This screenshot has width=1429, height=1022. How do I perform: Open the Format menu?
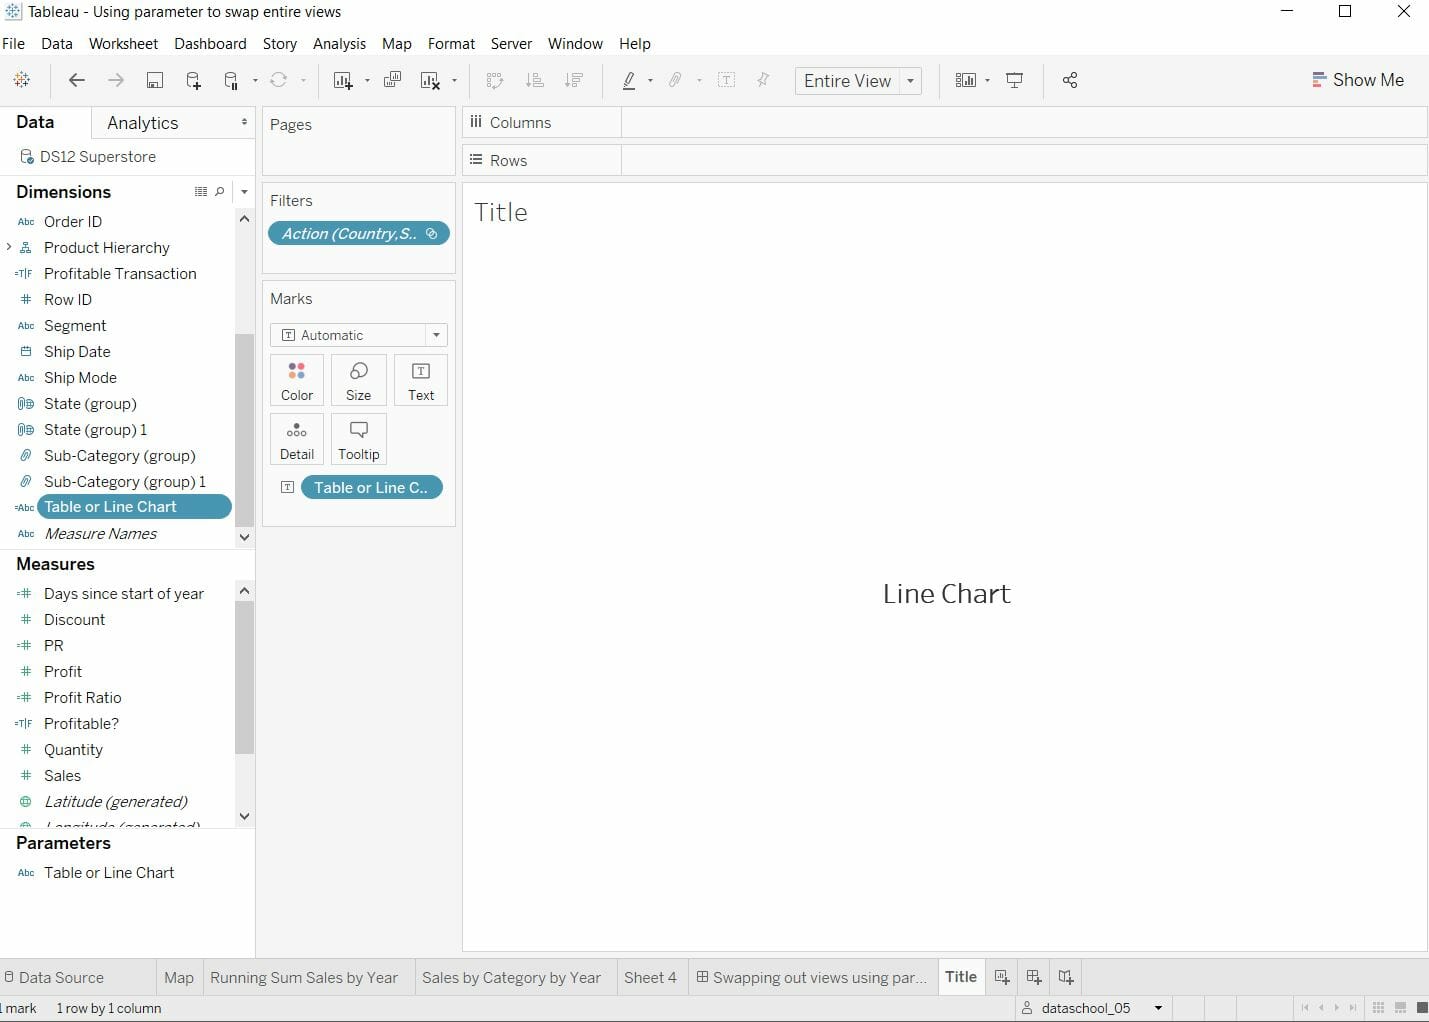[451, 44]
